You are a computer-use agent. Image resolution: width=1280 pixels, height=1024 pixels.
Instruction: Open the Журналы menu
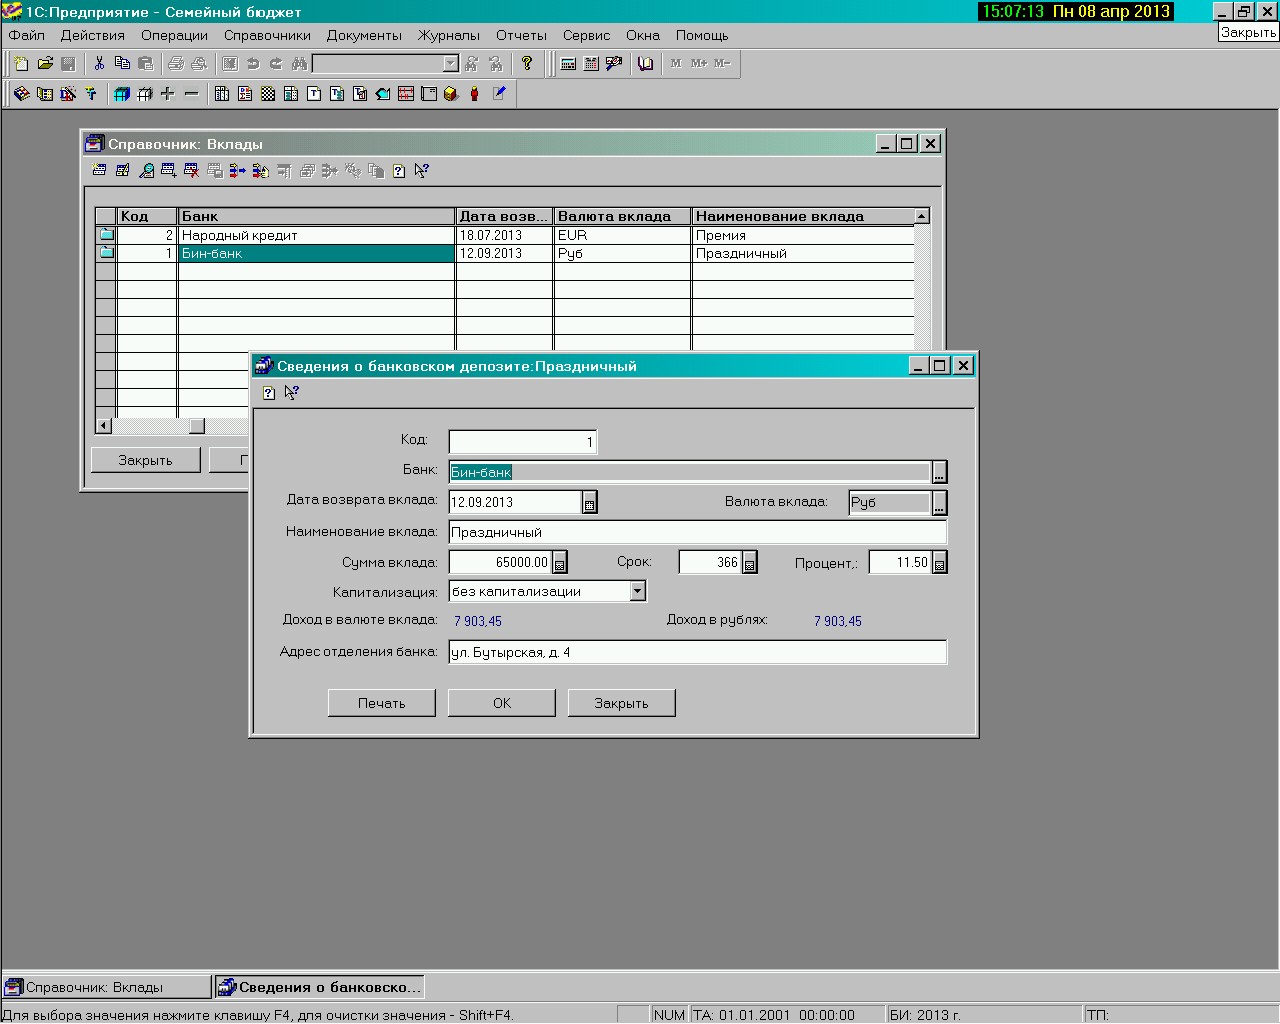point(449,35)
